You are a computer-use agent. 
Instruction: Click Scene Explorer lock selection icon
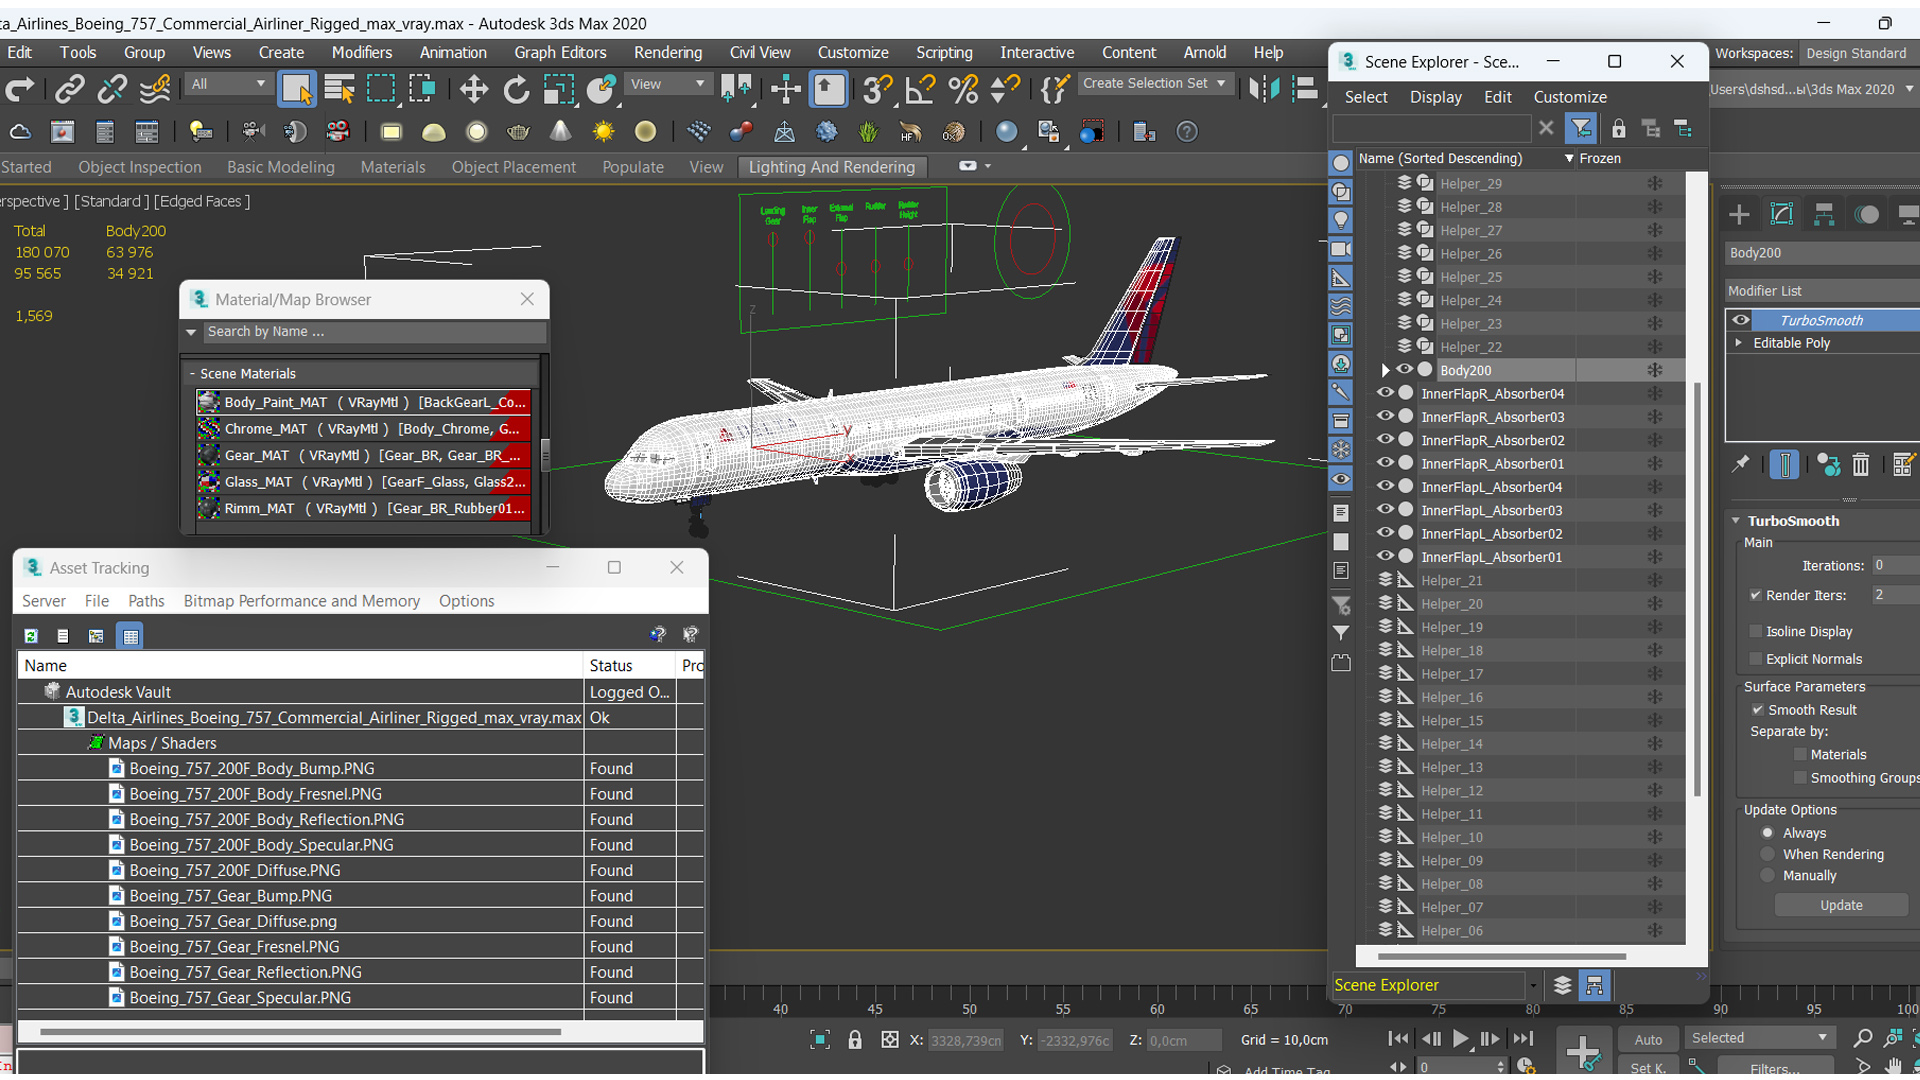pos(1618,129)
